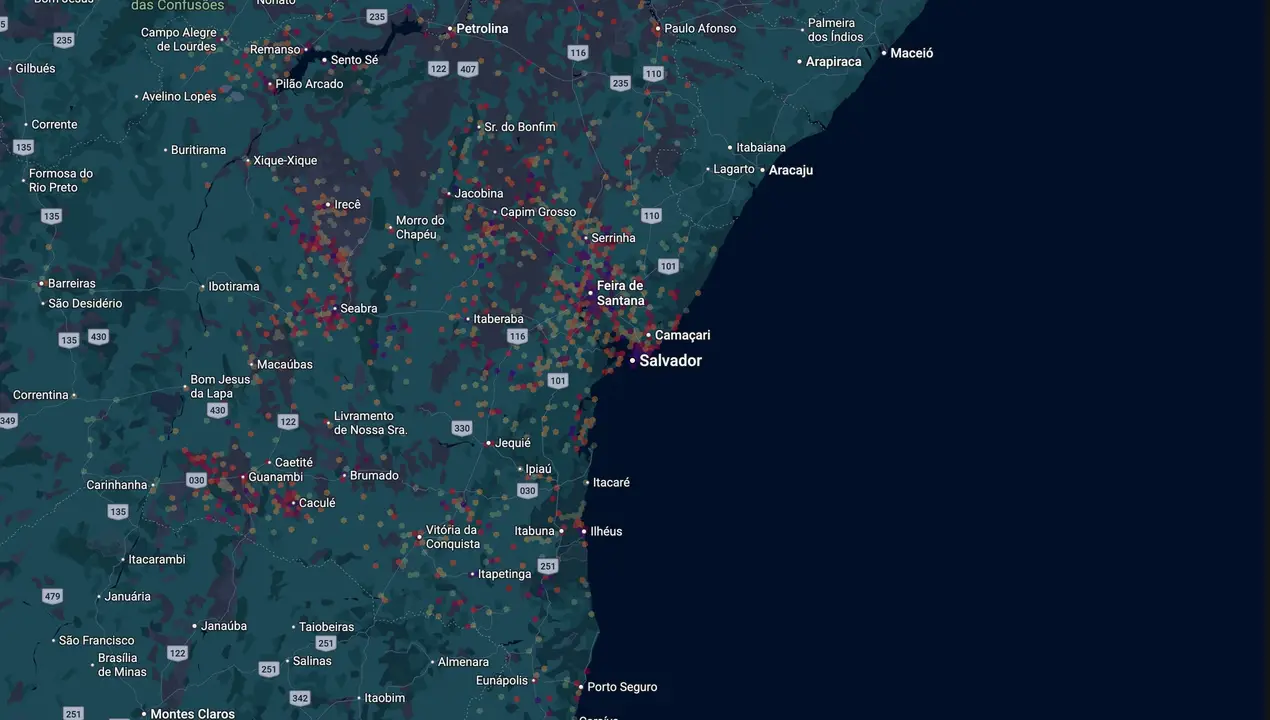This screenshot has height=720, width=1270.
Task: Select the Lagarto label
Action: [x=734, y=169]
